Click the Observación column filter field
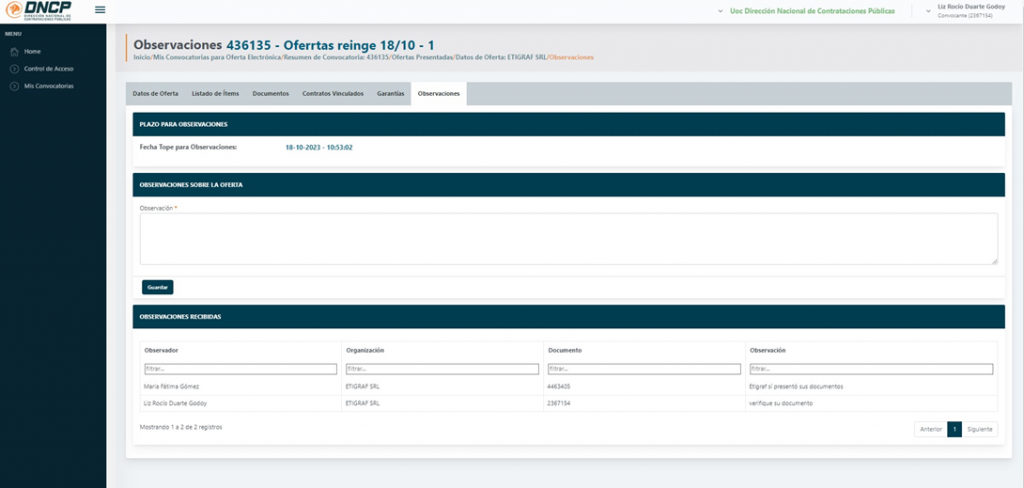 point(871,369)
